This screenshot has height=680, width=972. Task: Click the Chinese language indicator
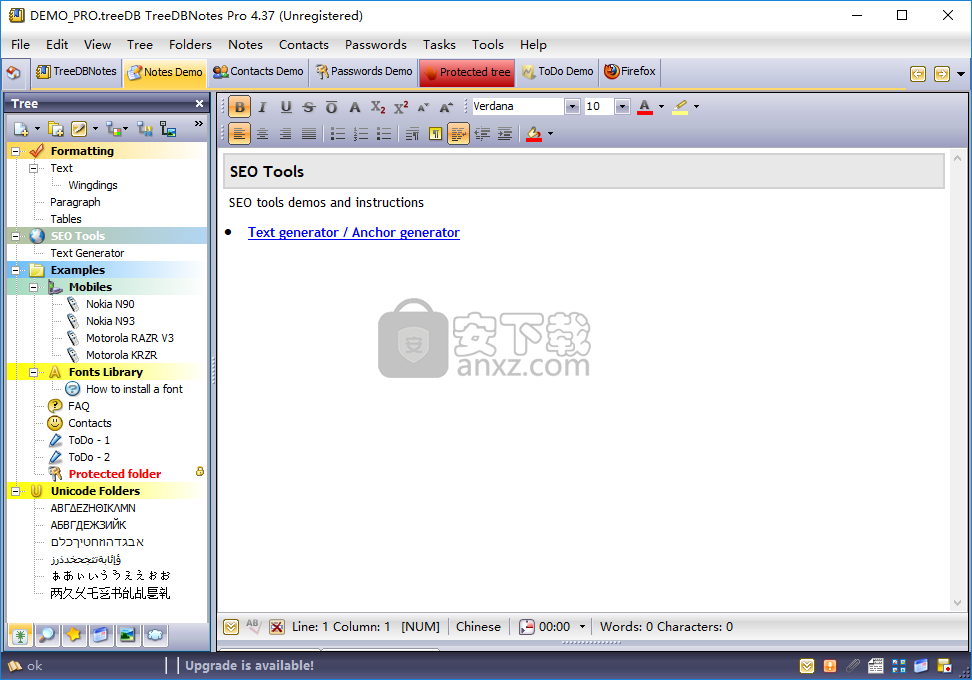point(478,627)
